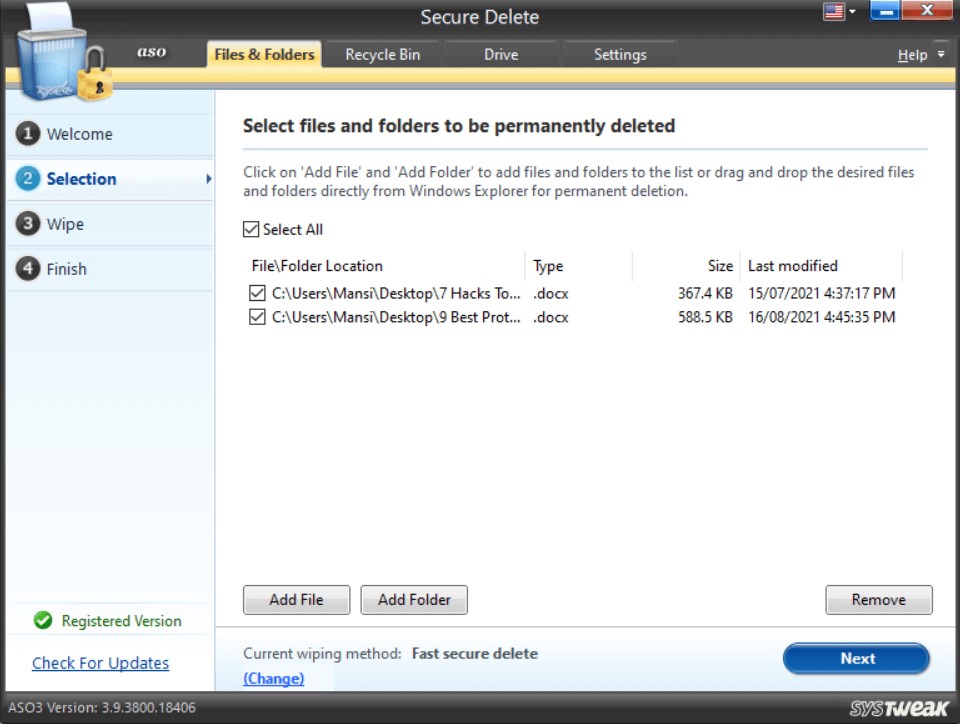Open the language flag dropdown arrow
Viewport: 960px width, 724px height.
pyautogui.click(x=852, y=13)
